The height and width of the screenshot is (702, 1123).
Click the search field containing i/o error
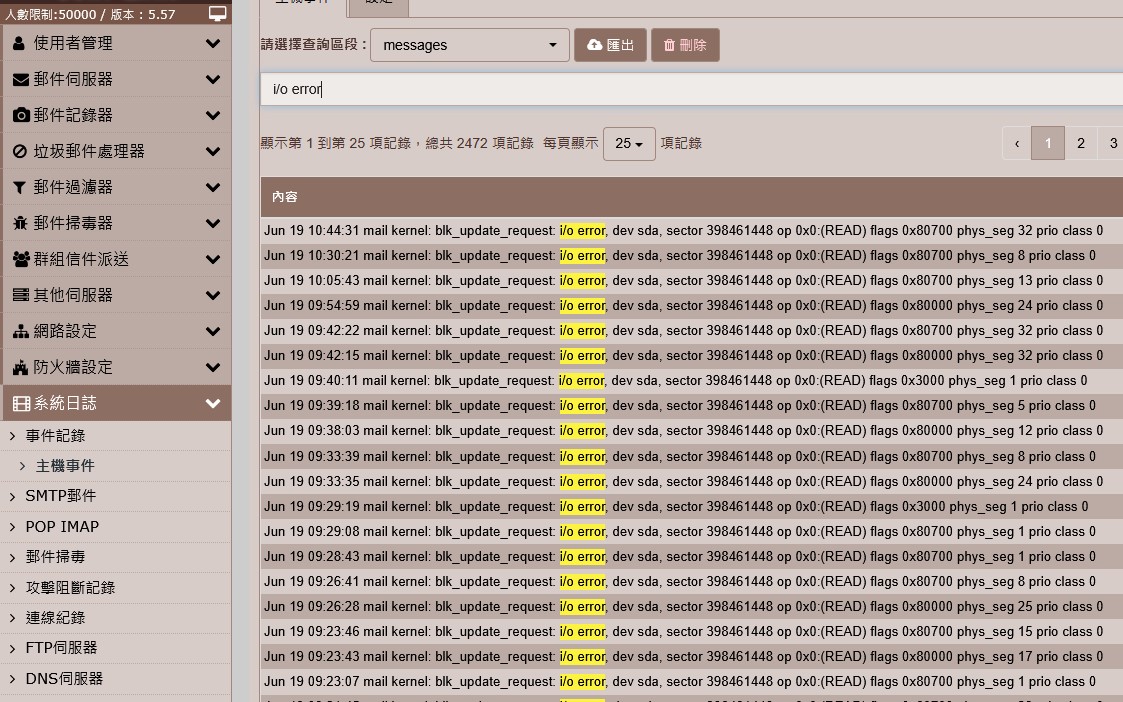click(690, 89)
